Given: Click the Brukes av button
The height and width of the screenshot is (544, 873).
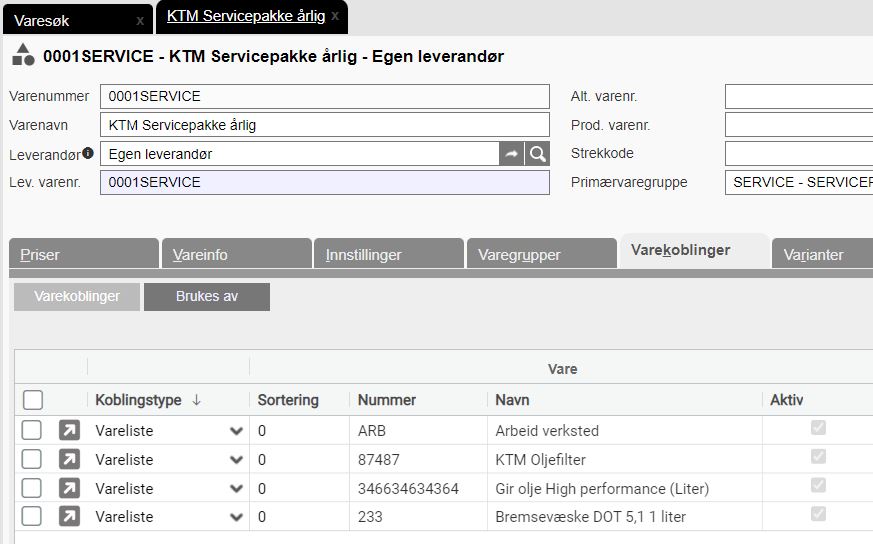Looking at the screenshot, I should point(207,296).
